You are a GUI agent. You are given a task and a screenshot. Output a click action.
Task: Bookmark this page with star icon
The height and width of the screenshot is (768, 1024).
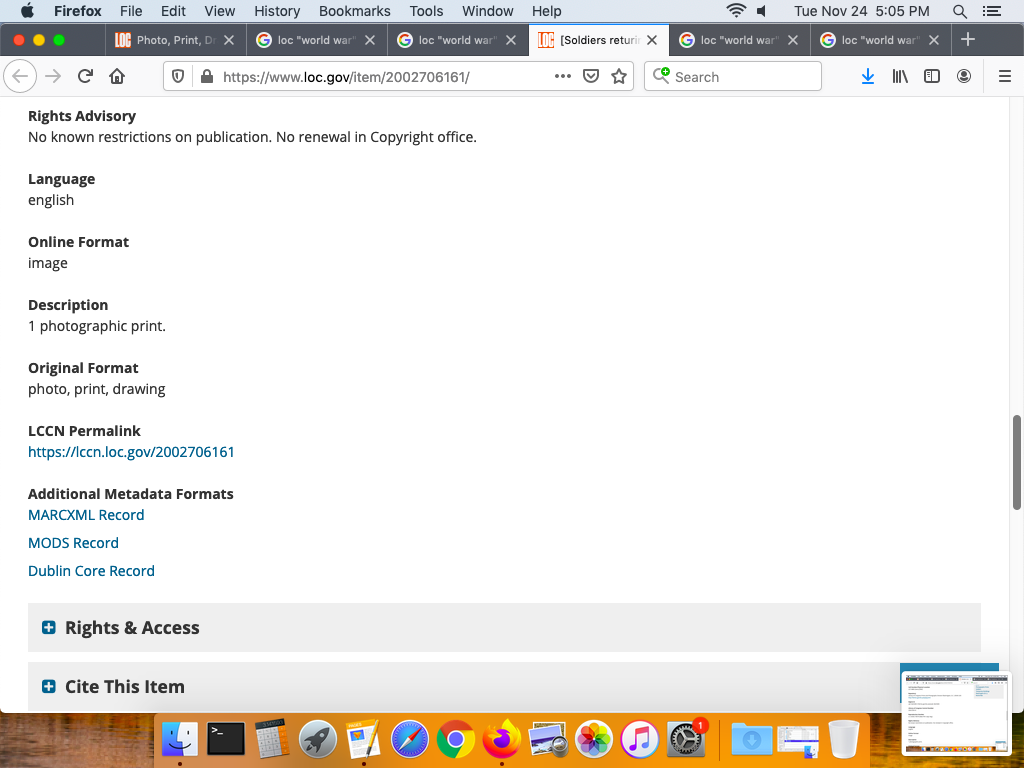point(619,77)
